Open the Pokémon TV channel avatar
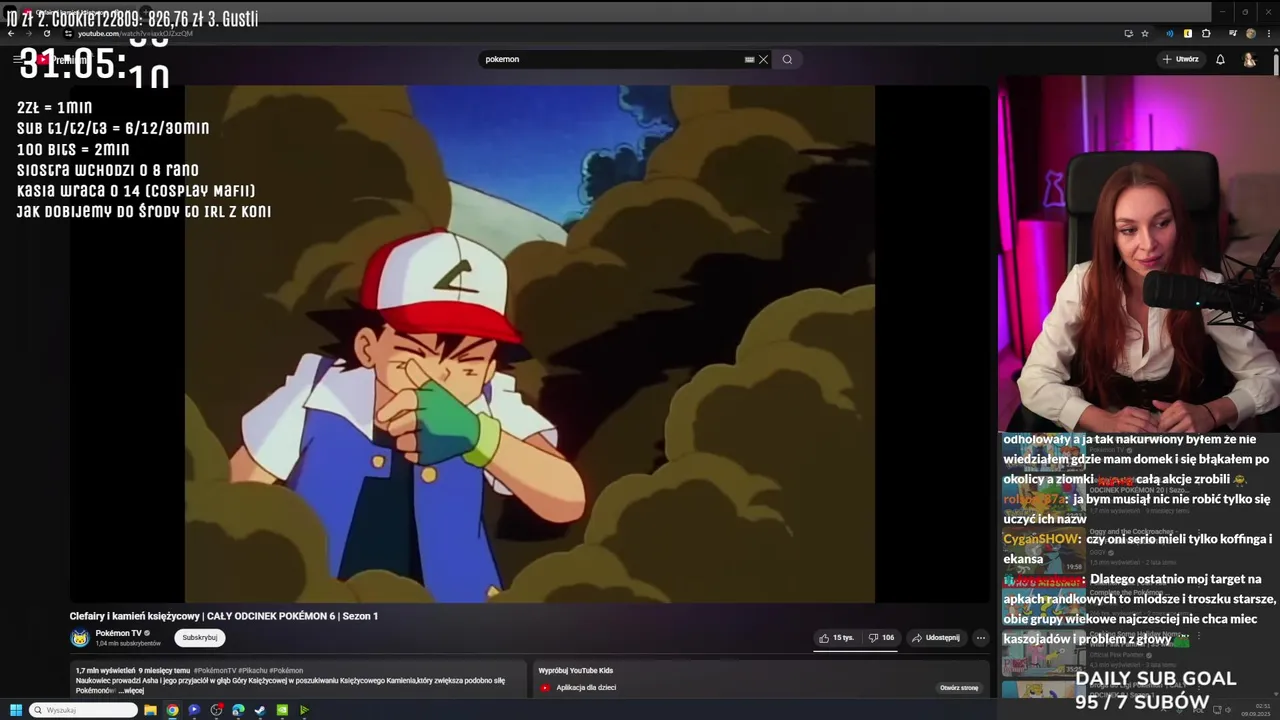This screenshot has height=720, width=1280. (79, 637)
